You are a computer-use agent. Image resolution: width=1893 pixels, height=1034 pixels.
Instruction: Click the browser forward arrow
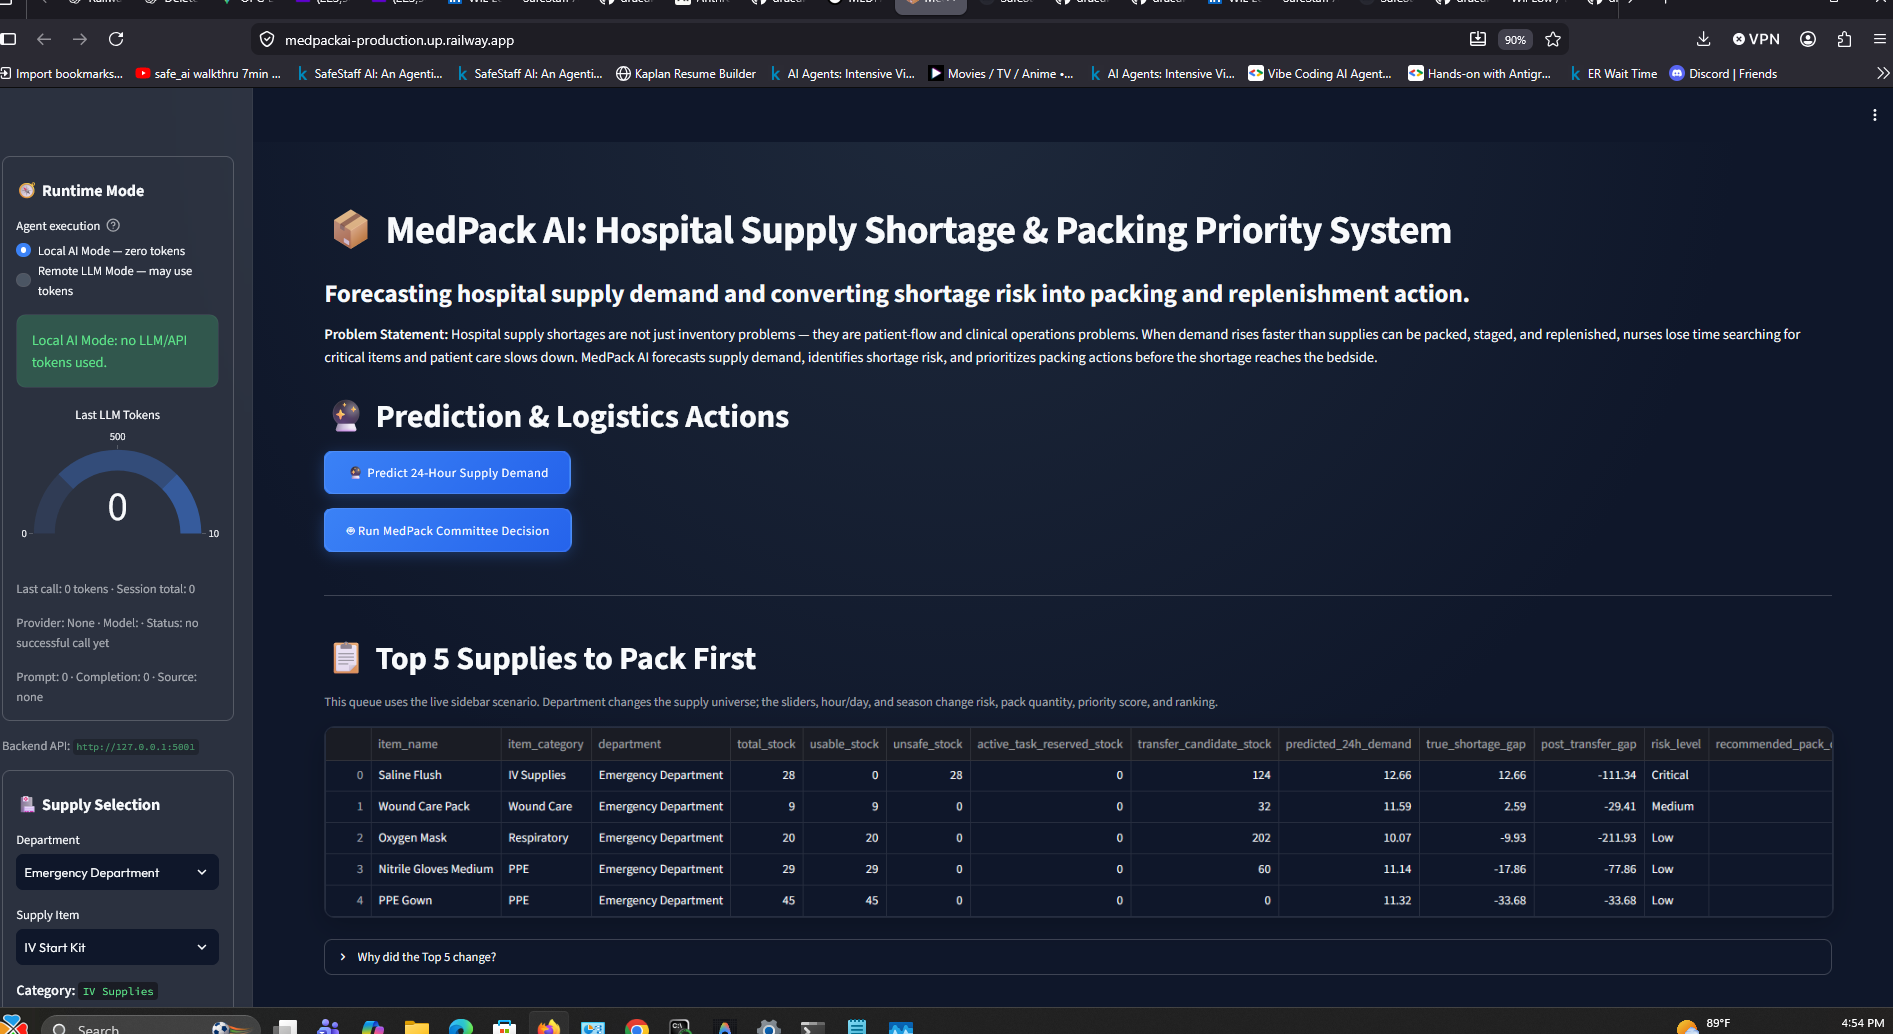click(x=80, y=39)
